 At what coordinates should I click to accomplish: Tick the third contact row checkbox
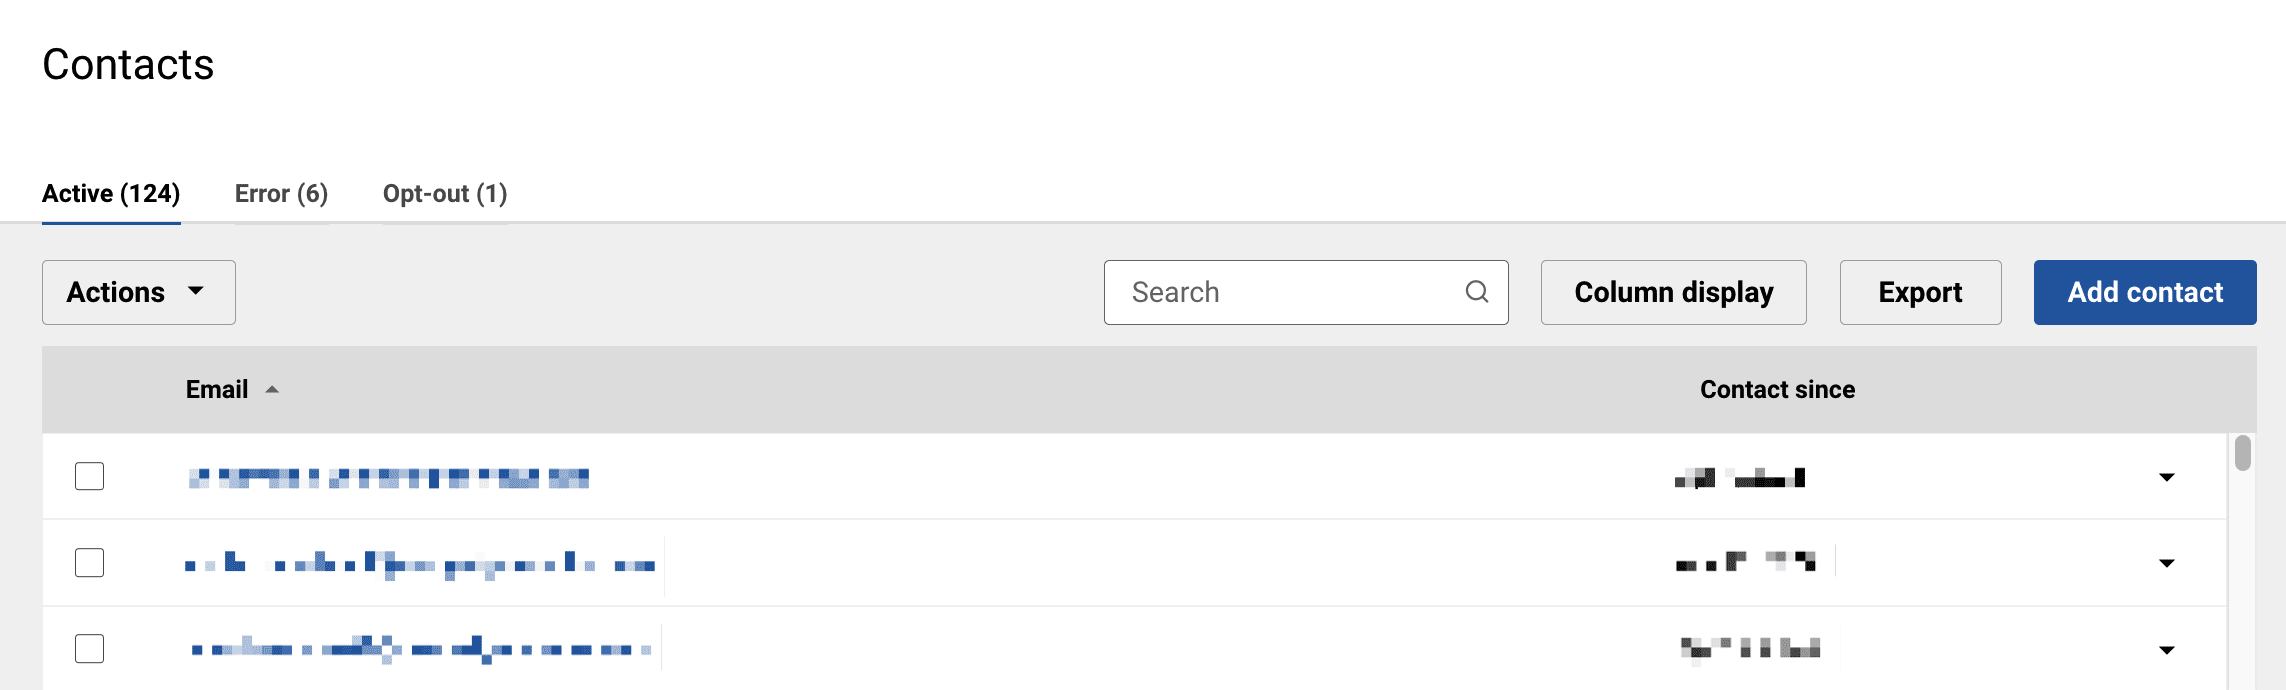tap(90, 649)
